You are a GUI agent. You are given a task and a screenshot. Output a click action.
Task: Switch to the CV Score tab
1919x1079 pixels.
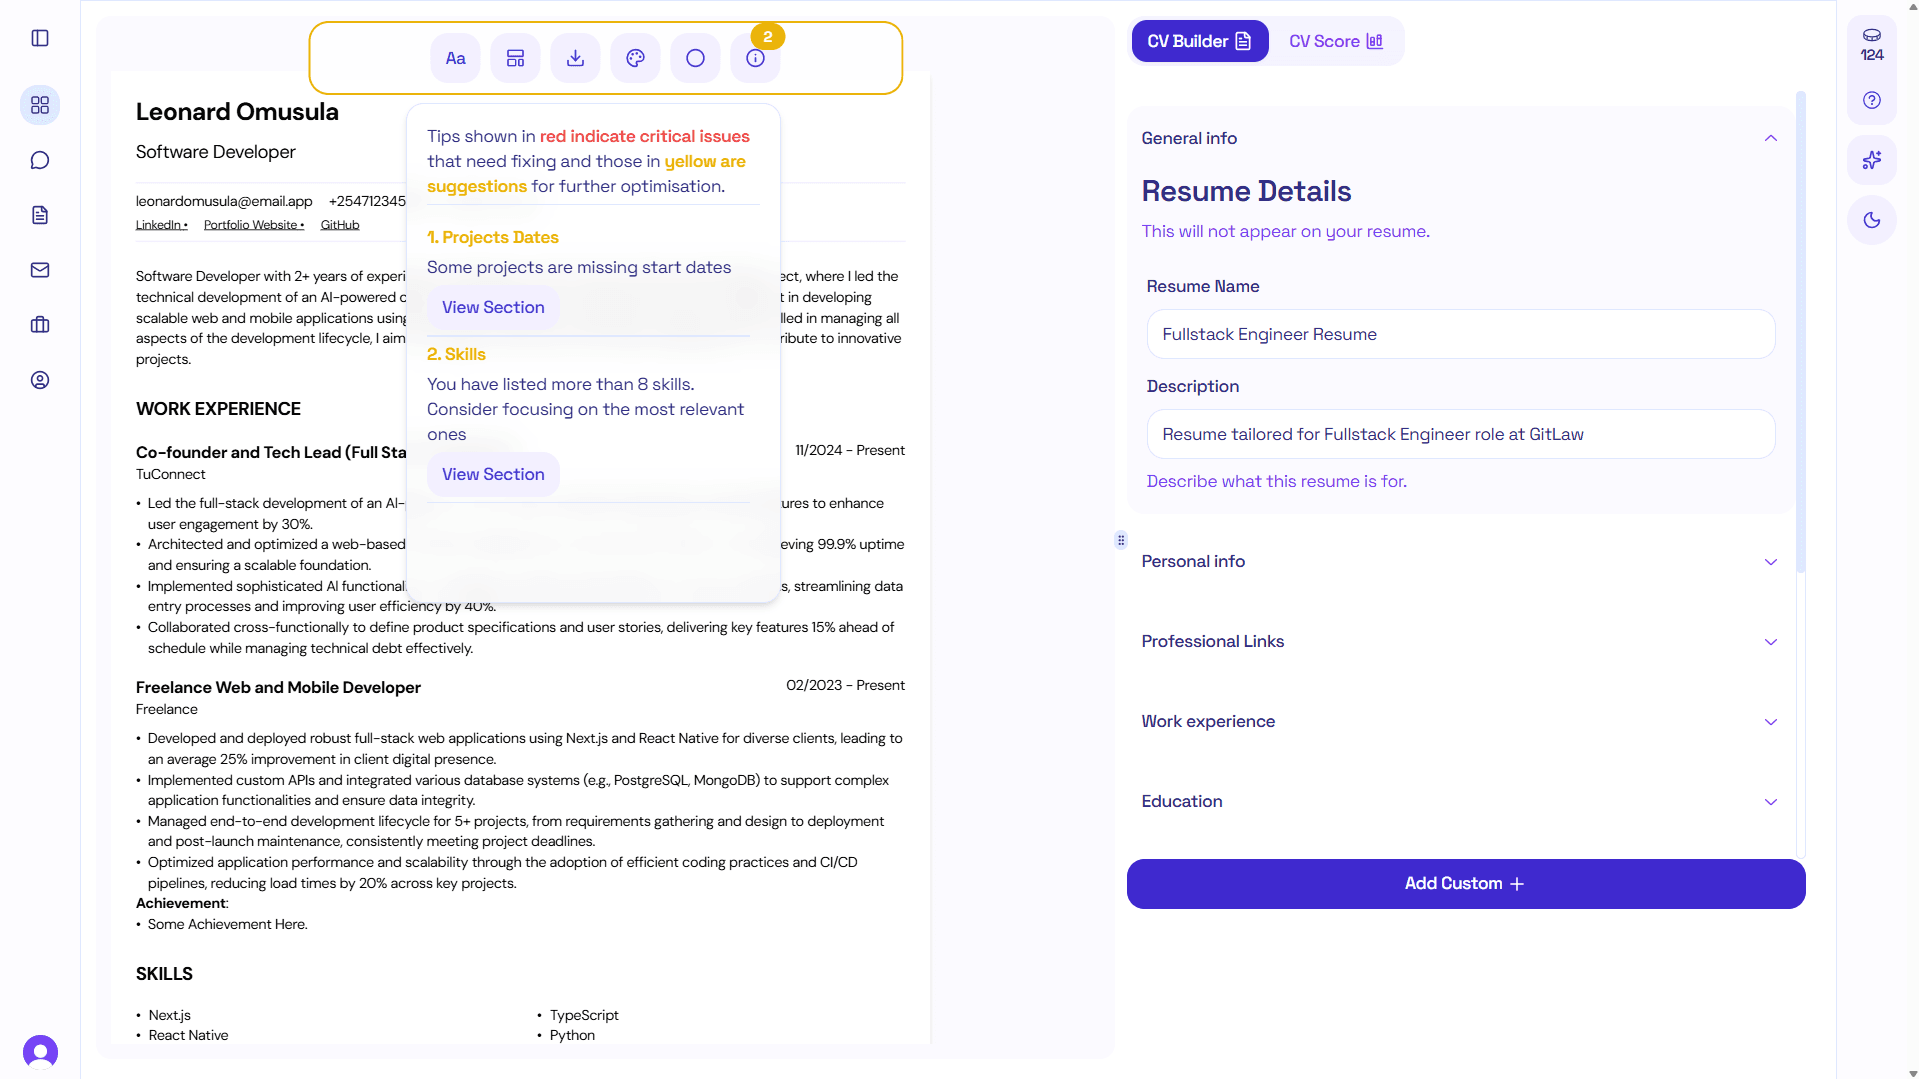[x=1335, y=41]
